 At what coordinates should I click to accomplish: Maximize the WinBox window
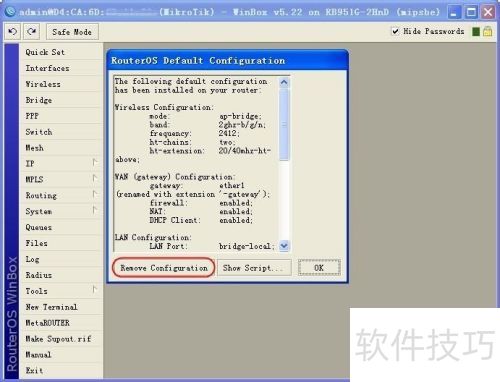(471, 12)
